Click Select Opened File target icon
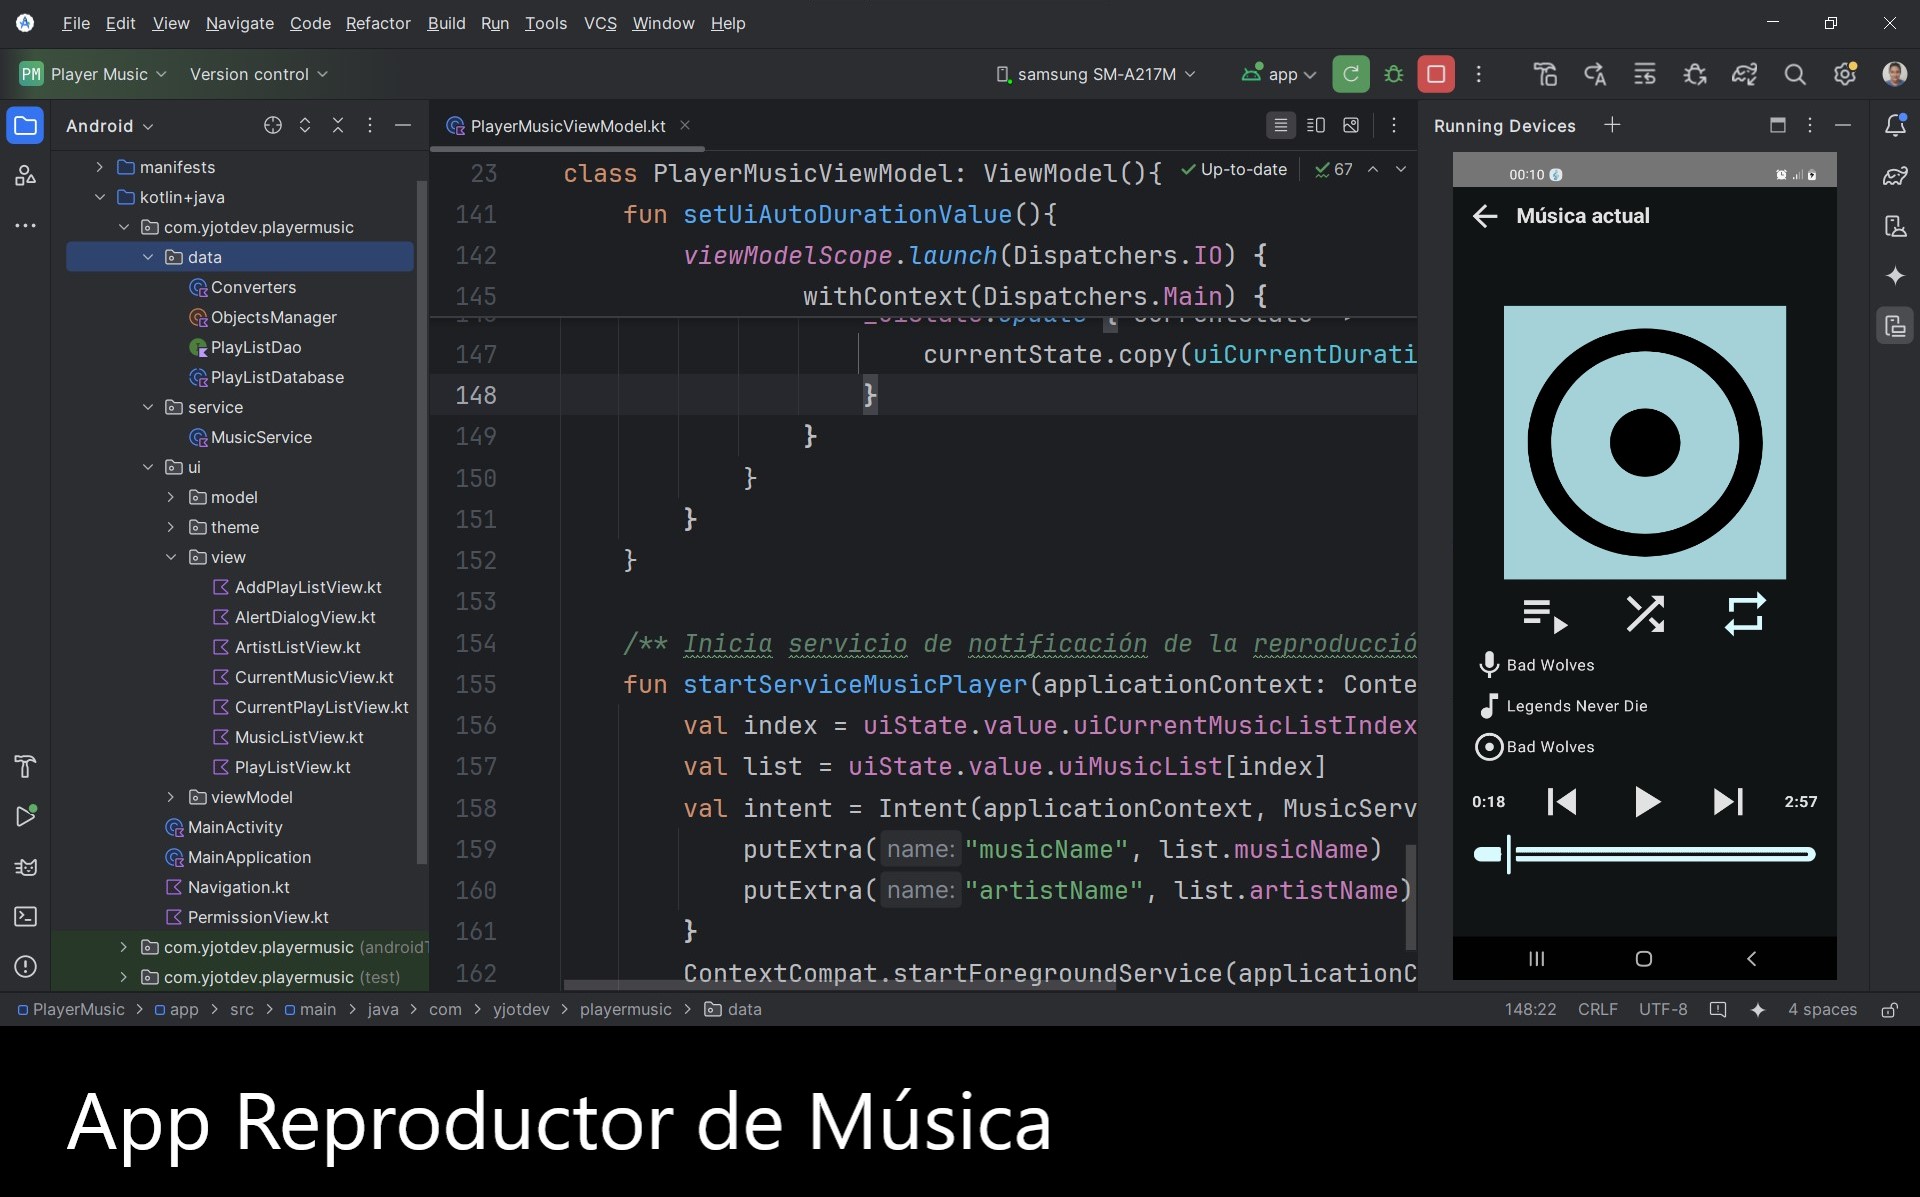Image resolution: width=1920 pixels, height=1197 pixels. click(272, 125)
